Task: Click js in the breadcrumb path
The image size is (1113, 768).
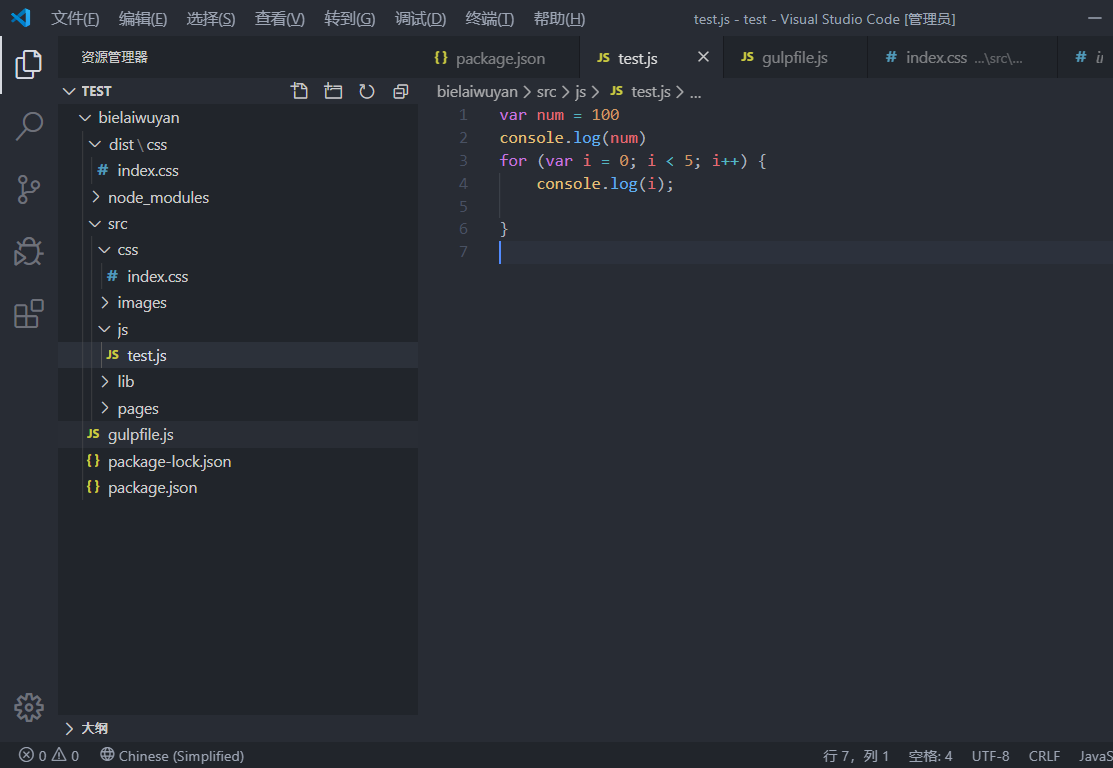Action: coord(581,92)
